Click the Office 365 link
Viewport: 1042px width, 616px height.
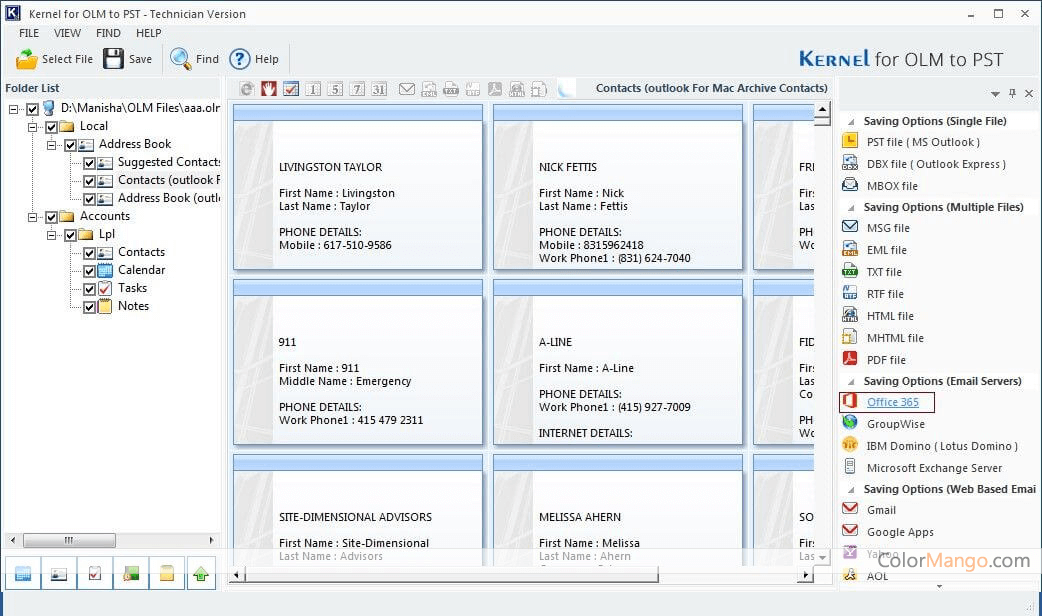coord(892,402)
